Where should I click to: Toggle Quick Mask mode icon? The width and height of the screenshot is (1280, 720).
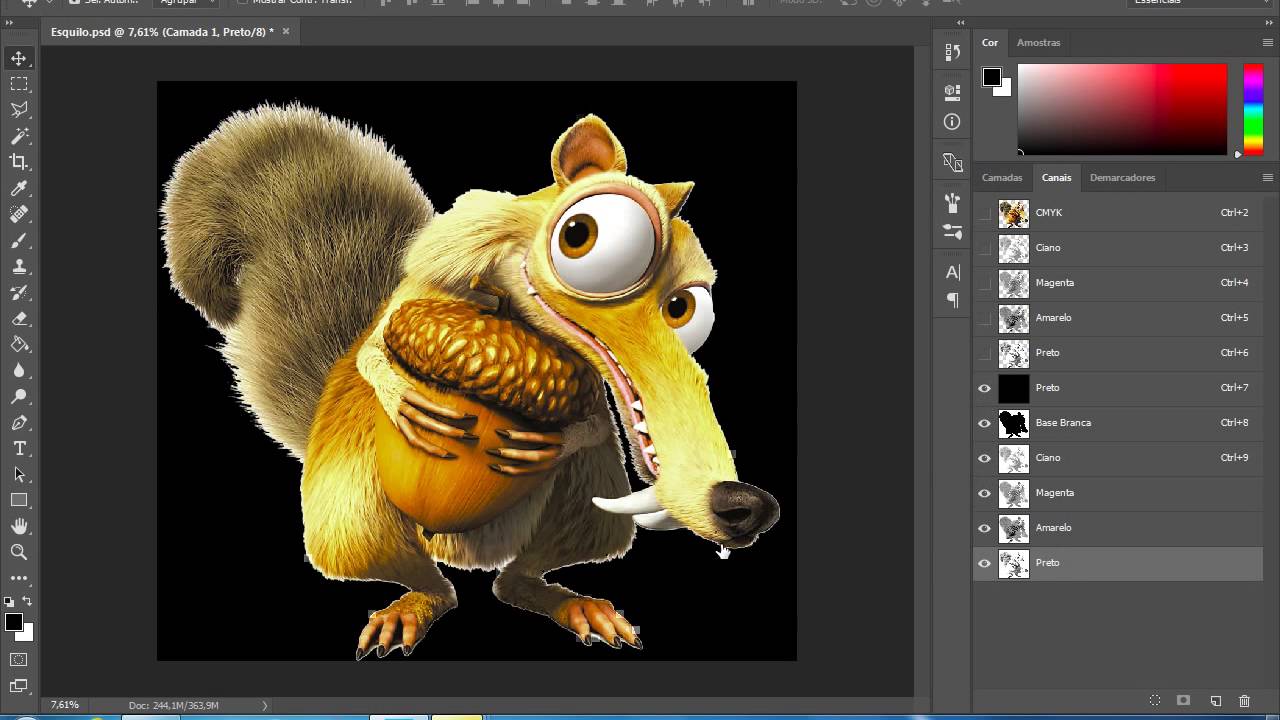click(x=19, y=660)
